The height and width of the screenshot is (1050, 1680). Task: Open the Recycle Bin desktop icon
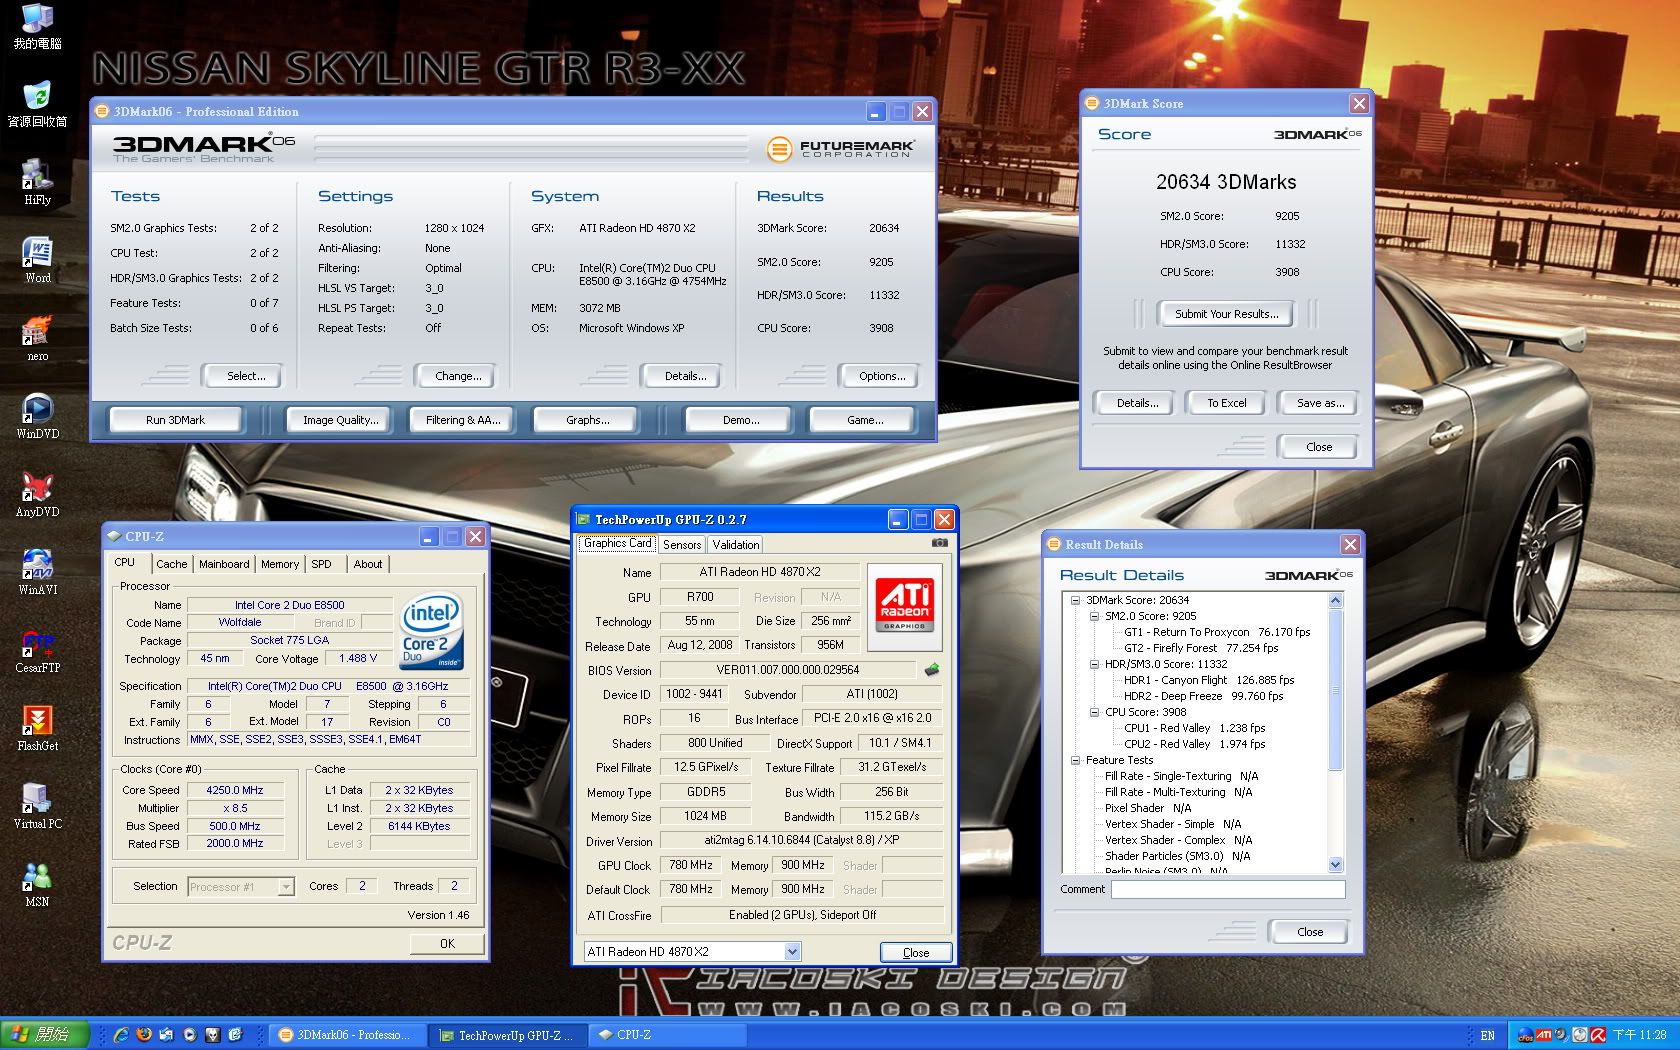(37, 104)
